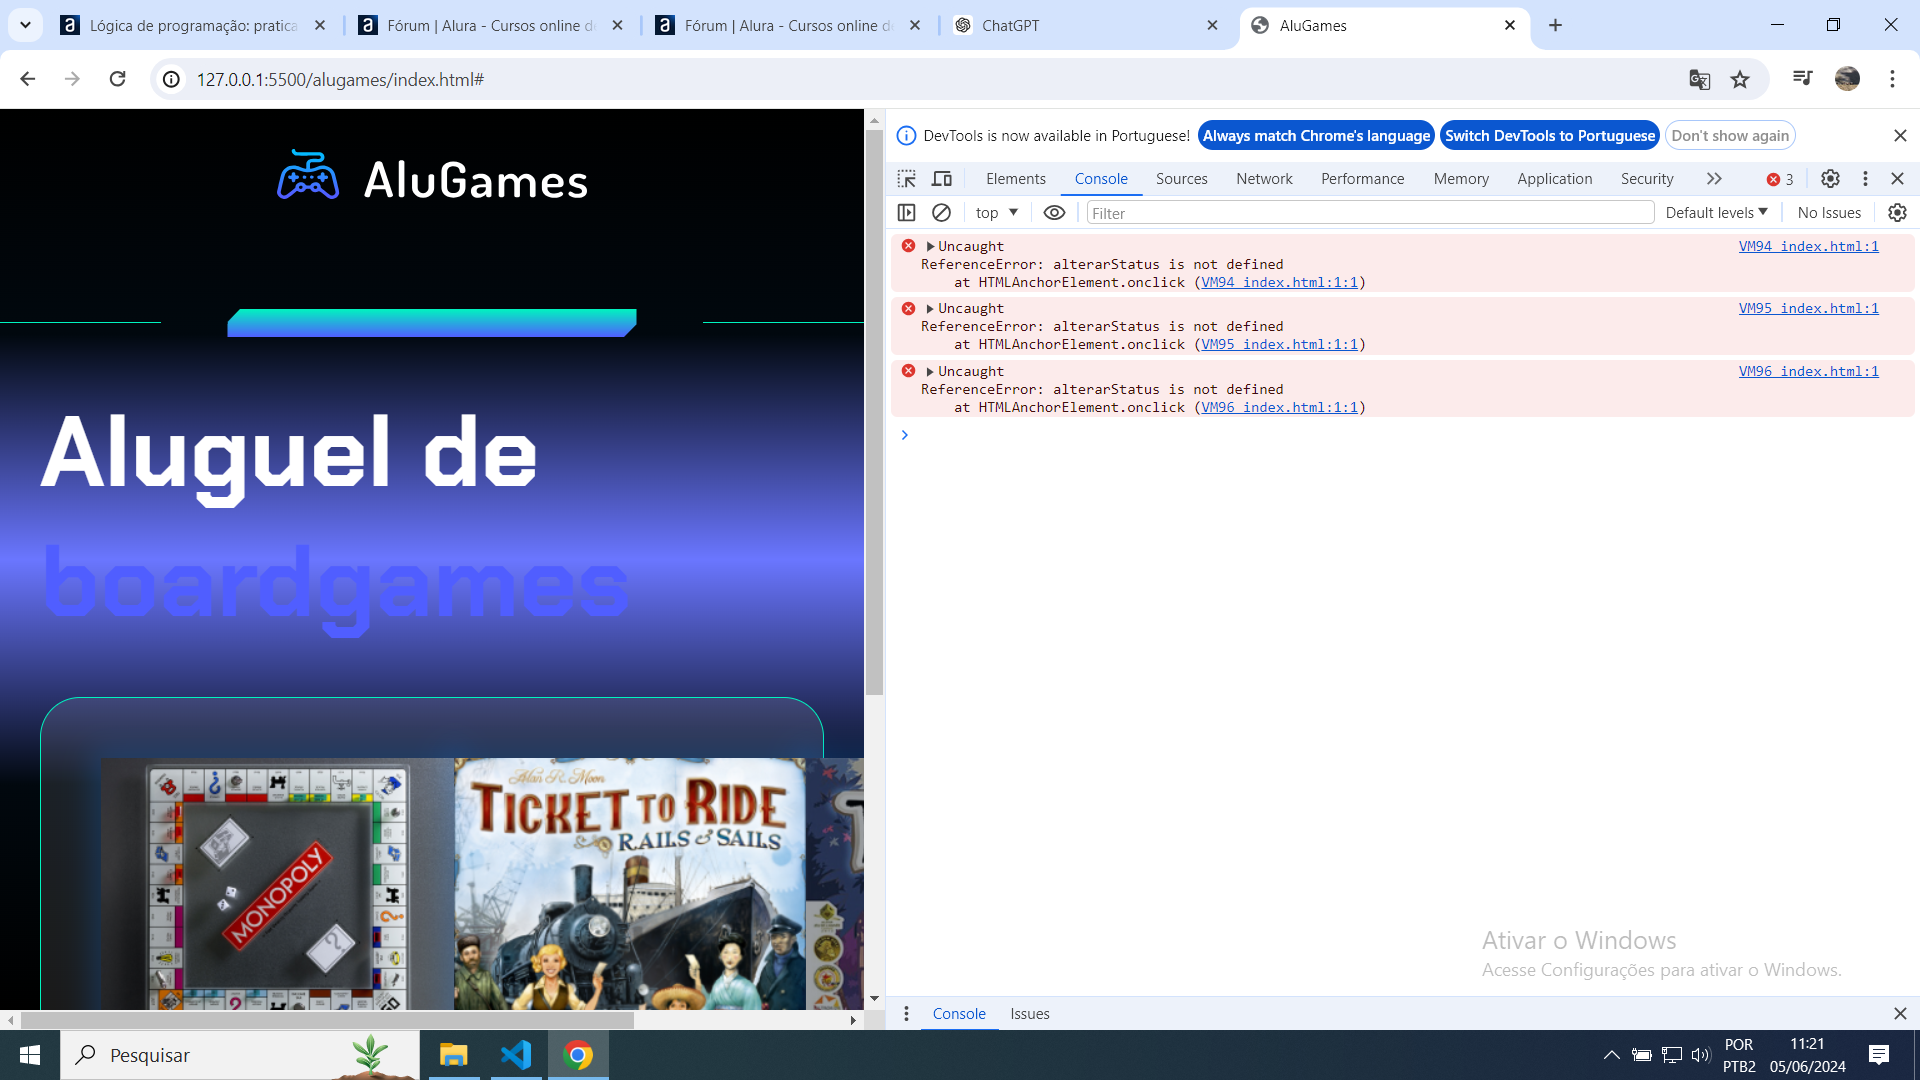
Task: Close the bottom drawer panel
Action: [1900, 1014]
